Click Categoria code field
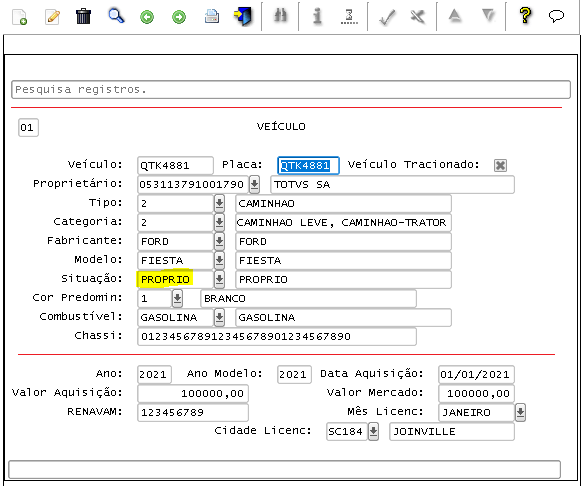The width and height of the screenshot is (583, 486). 175,222
